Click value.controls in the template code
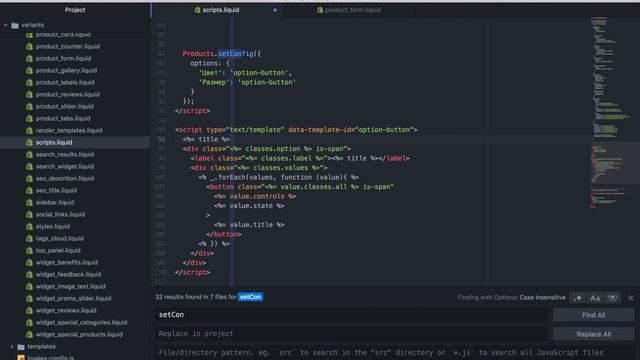Screen dimensions: 640x360 [257, 196]
